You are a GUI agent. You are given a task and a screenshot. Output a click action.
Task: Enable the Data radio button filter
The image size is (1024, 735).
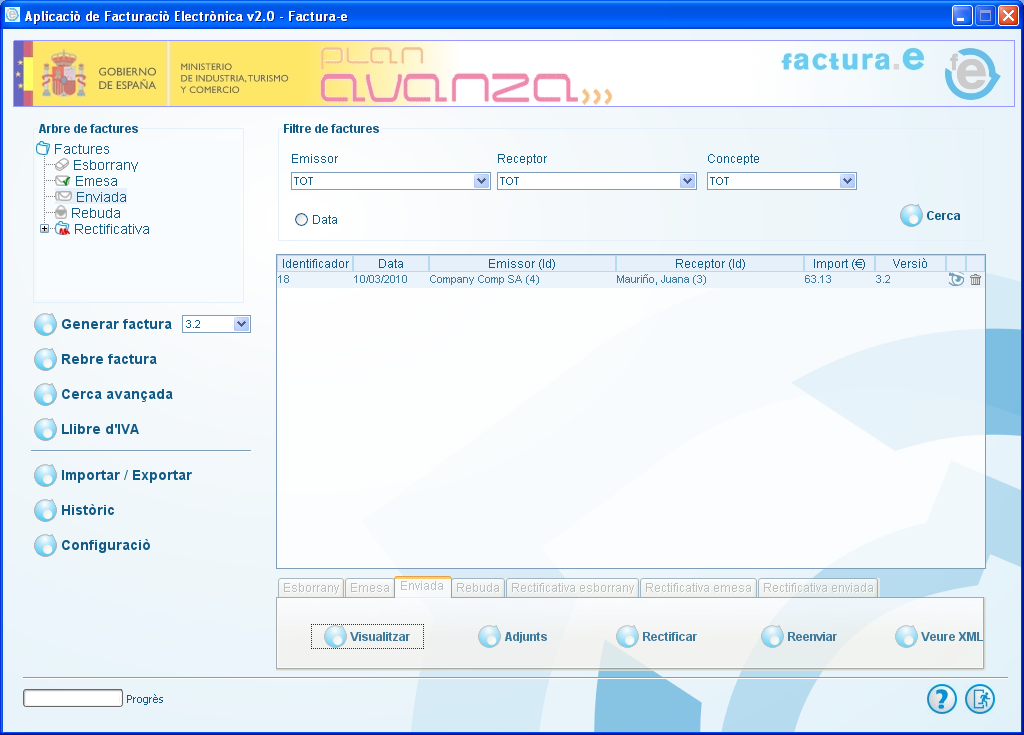point(301,220)
